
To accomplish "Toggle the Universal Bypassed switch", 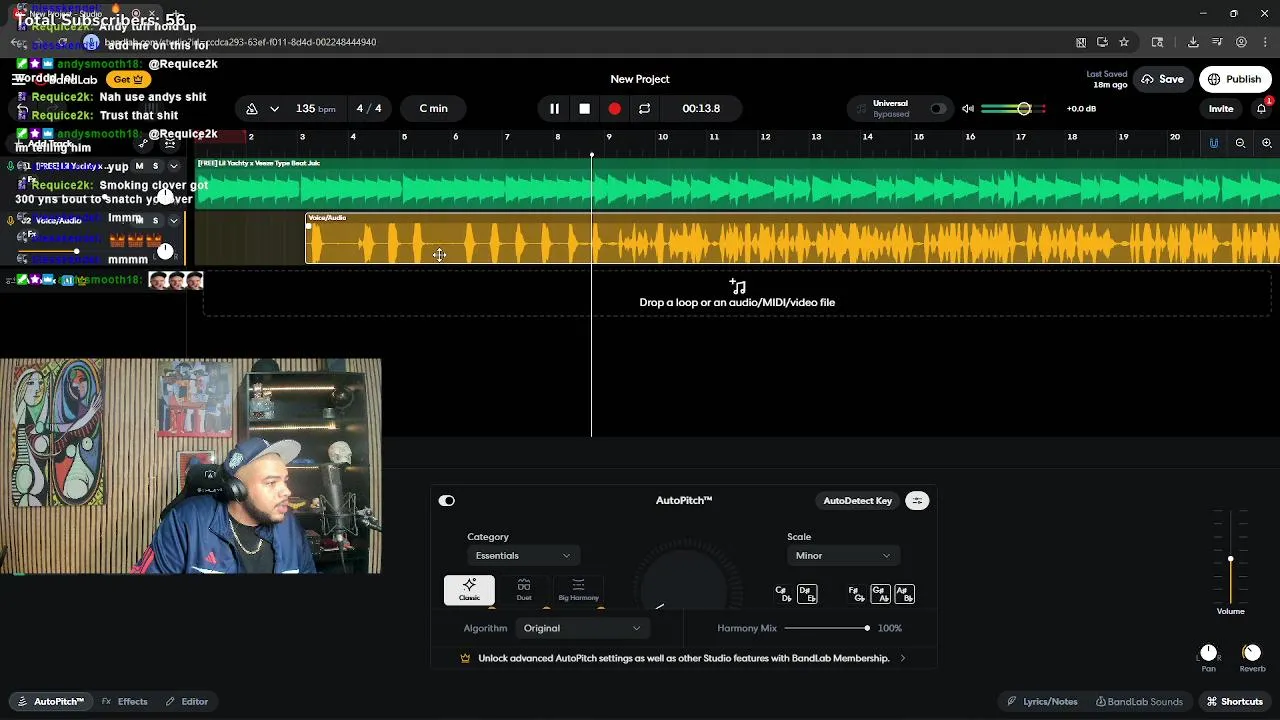I will click(x=937, y=108).
